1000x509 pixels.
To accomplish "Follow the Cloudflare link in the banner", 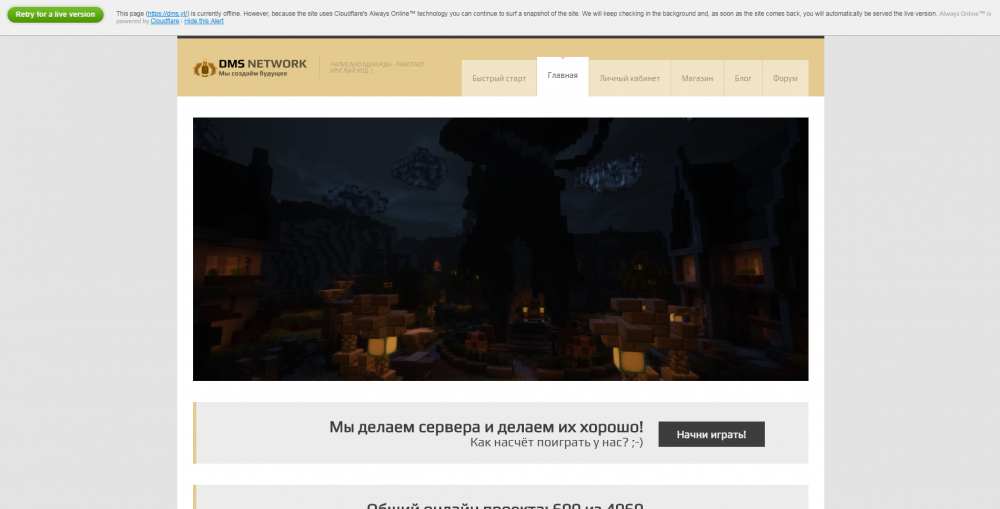I will pos(165,21).
